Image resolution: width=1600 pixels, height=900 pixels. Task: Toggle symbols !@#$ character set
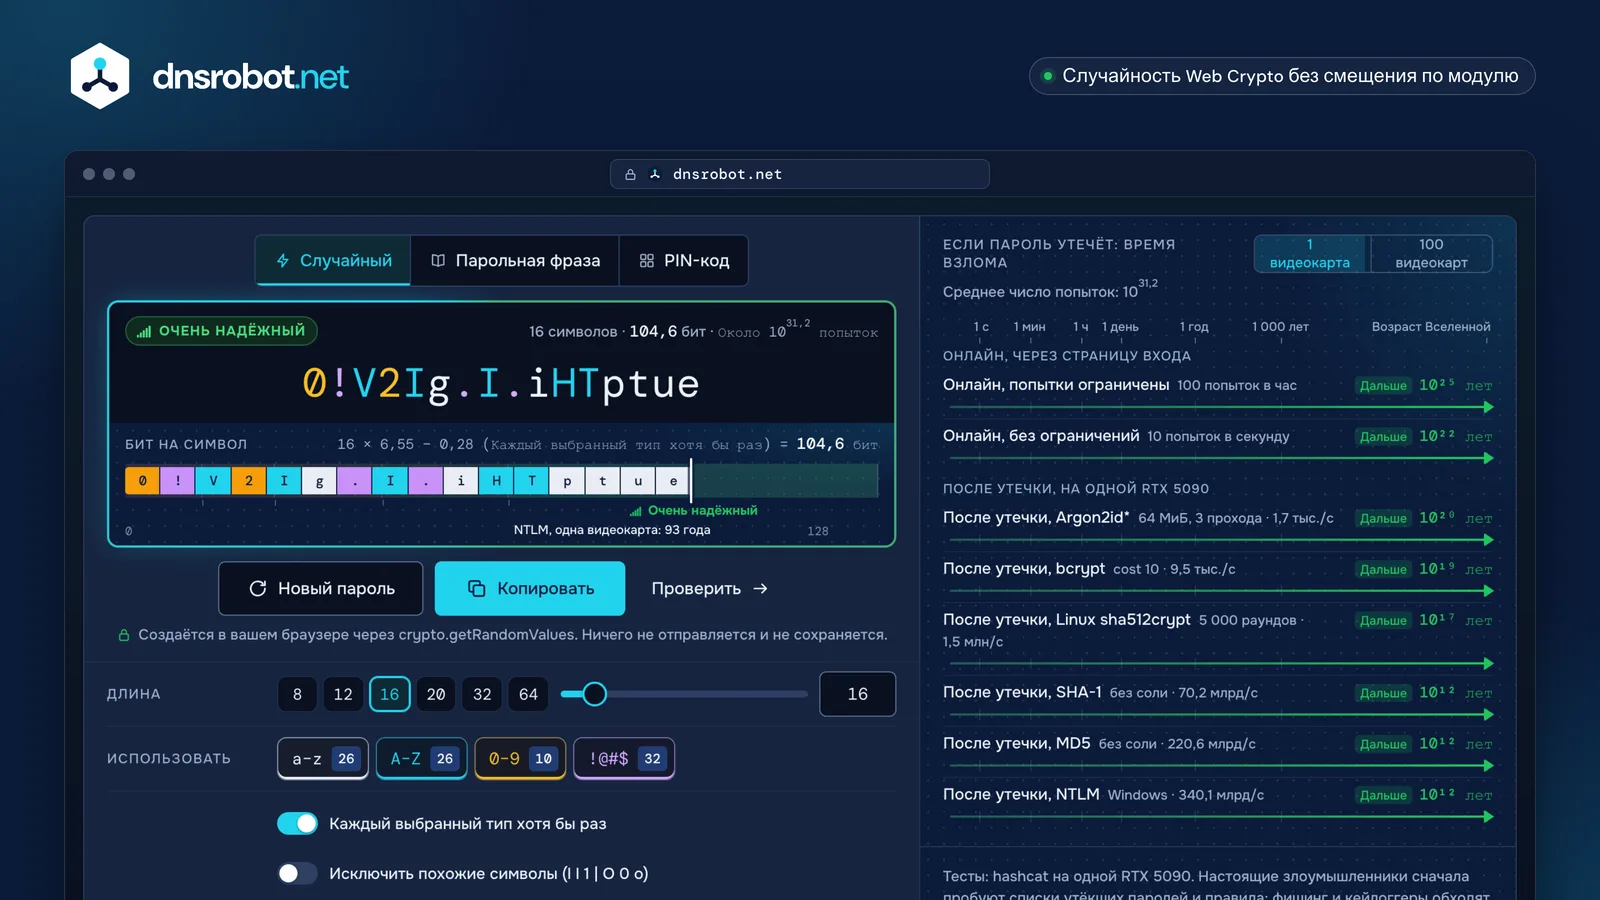[624, 758]
